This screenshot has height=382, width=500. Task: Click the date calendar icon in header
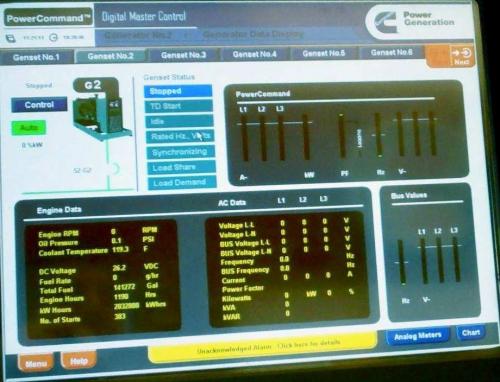tap(11, 38)
